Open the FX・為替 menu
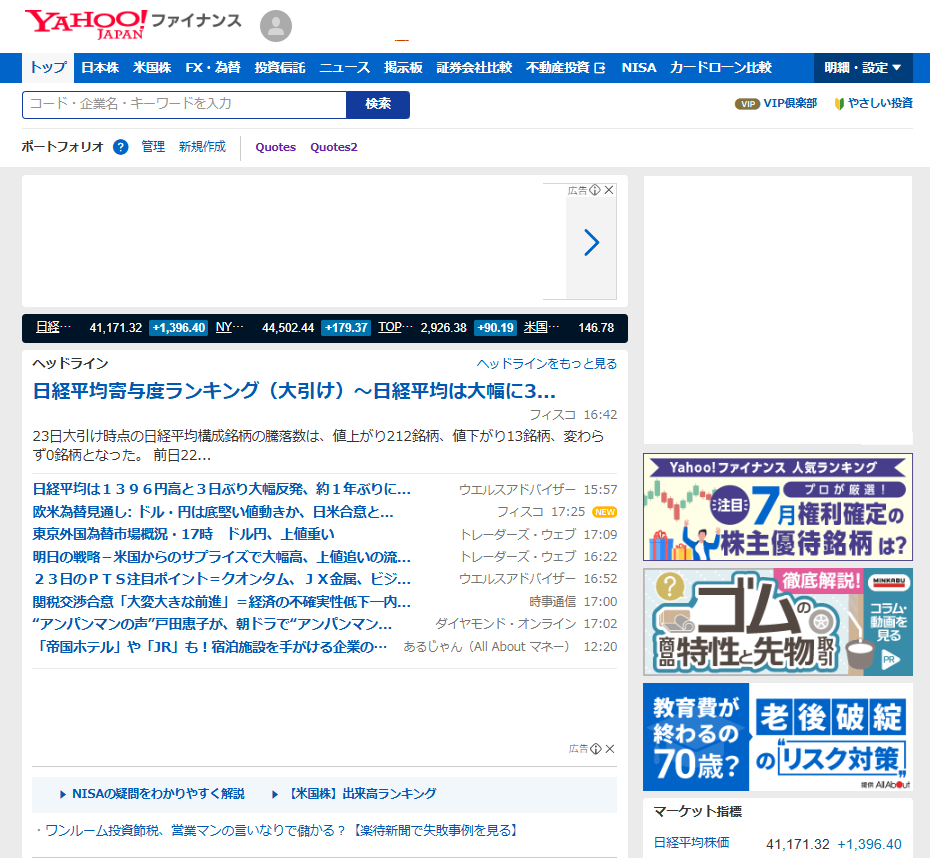This screenshot has width=930, height=858. pyautogui.click(x=213, y=68)
